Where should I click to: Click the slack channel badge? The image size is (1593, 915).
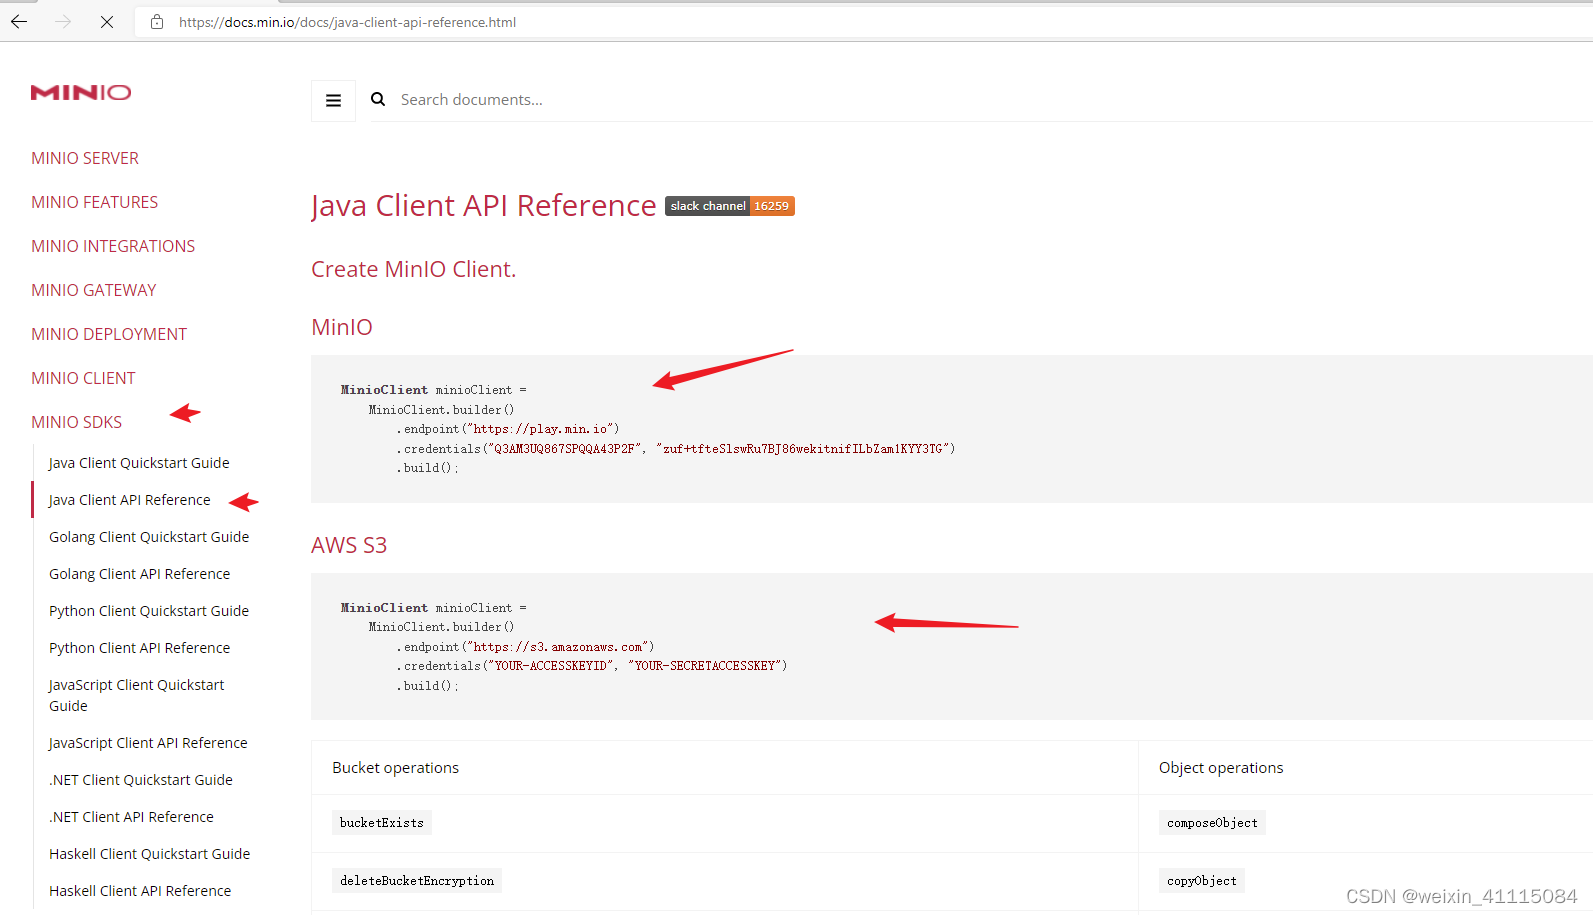pos(730,206)
